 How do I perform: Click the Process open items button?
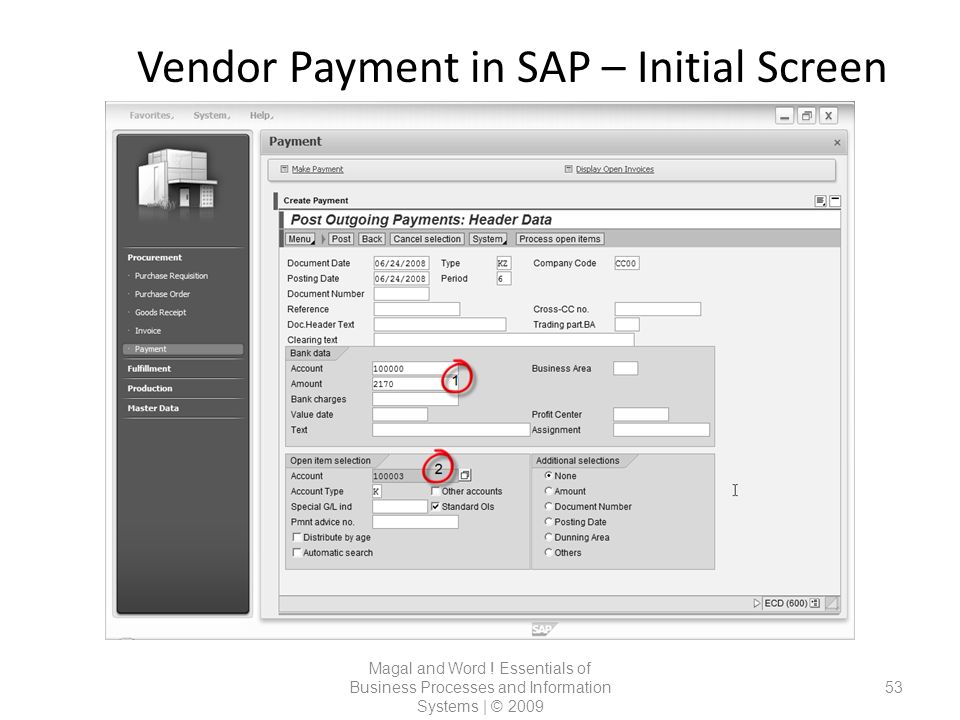[x=560, y=239]
